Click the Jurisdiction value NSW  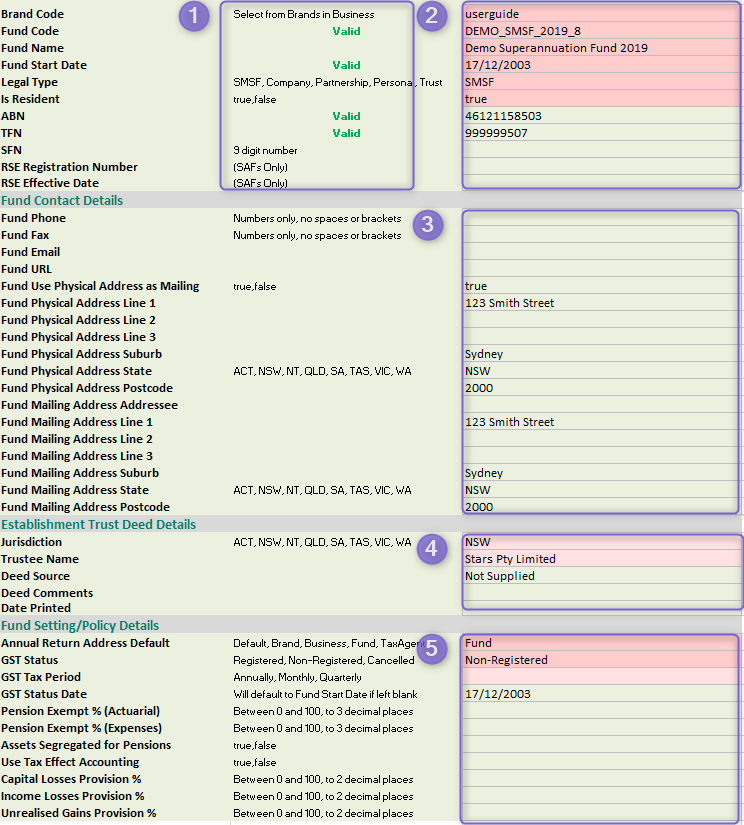pos(602,542)
